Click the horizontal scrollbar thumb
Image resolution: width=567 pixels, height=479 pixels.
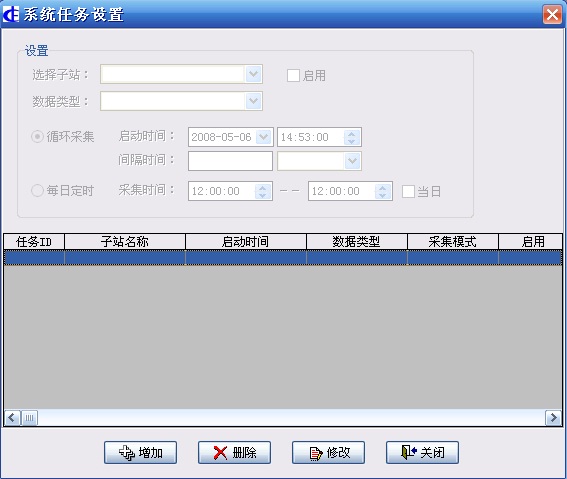29,418
